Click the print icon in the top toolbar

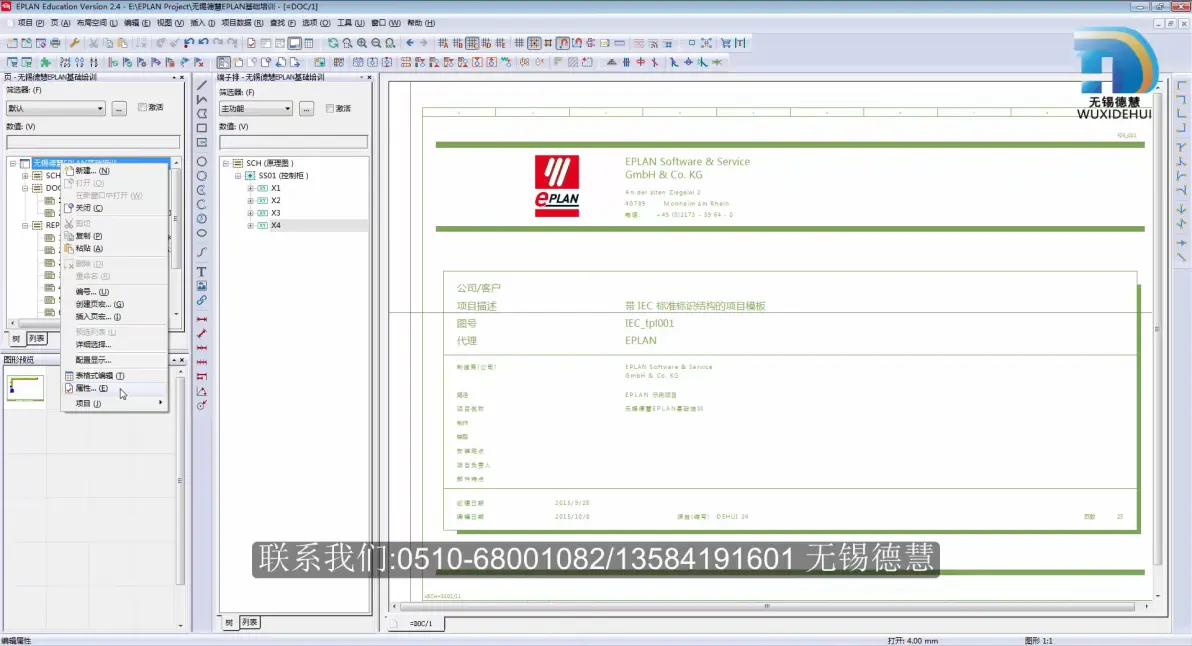click(55, 43)
